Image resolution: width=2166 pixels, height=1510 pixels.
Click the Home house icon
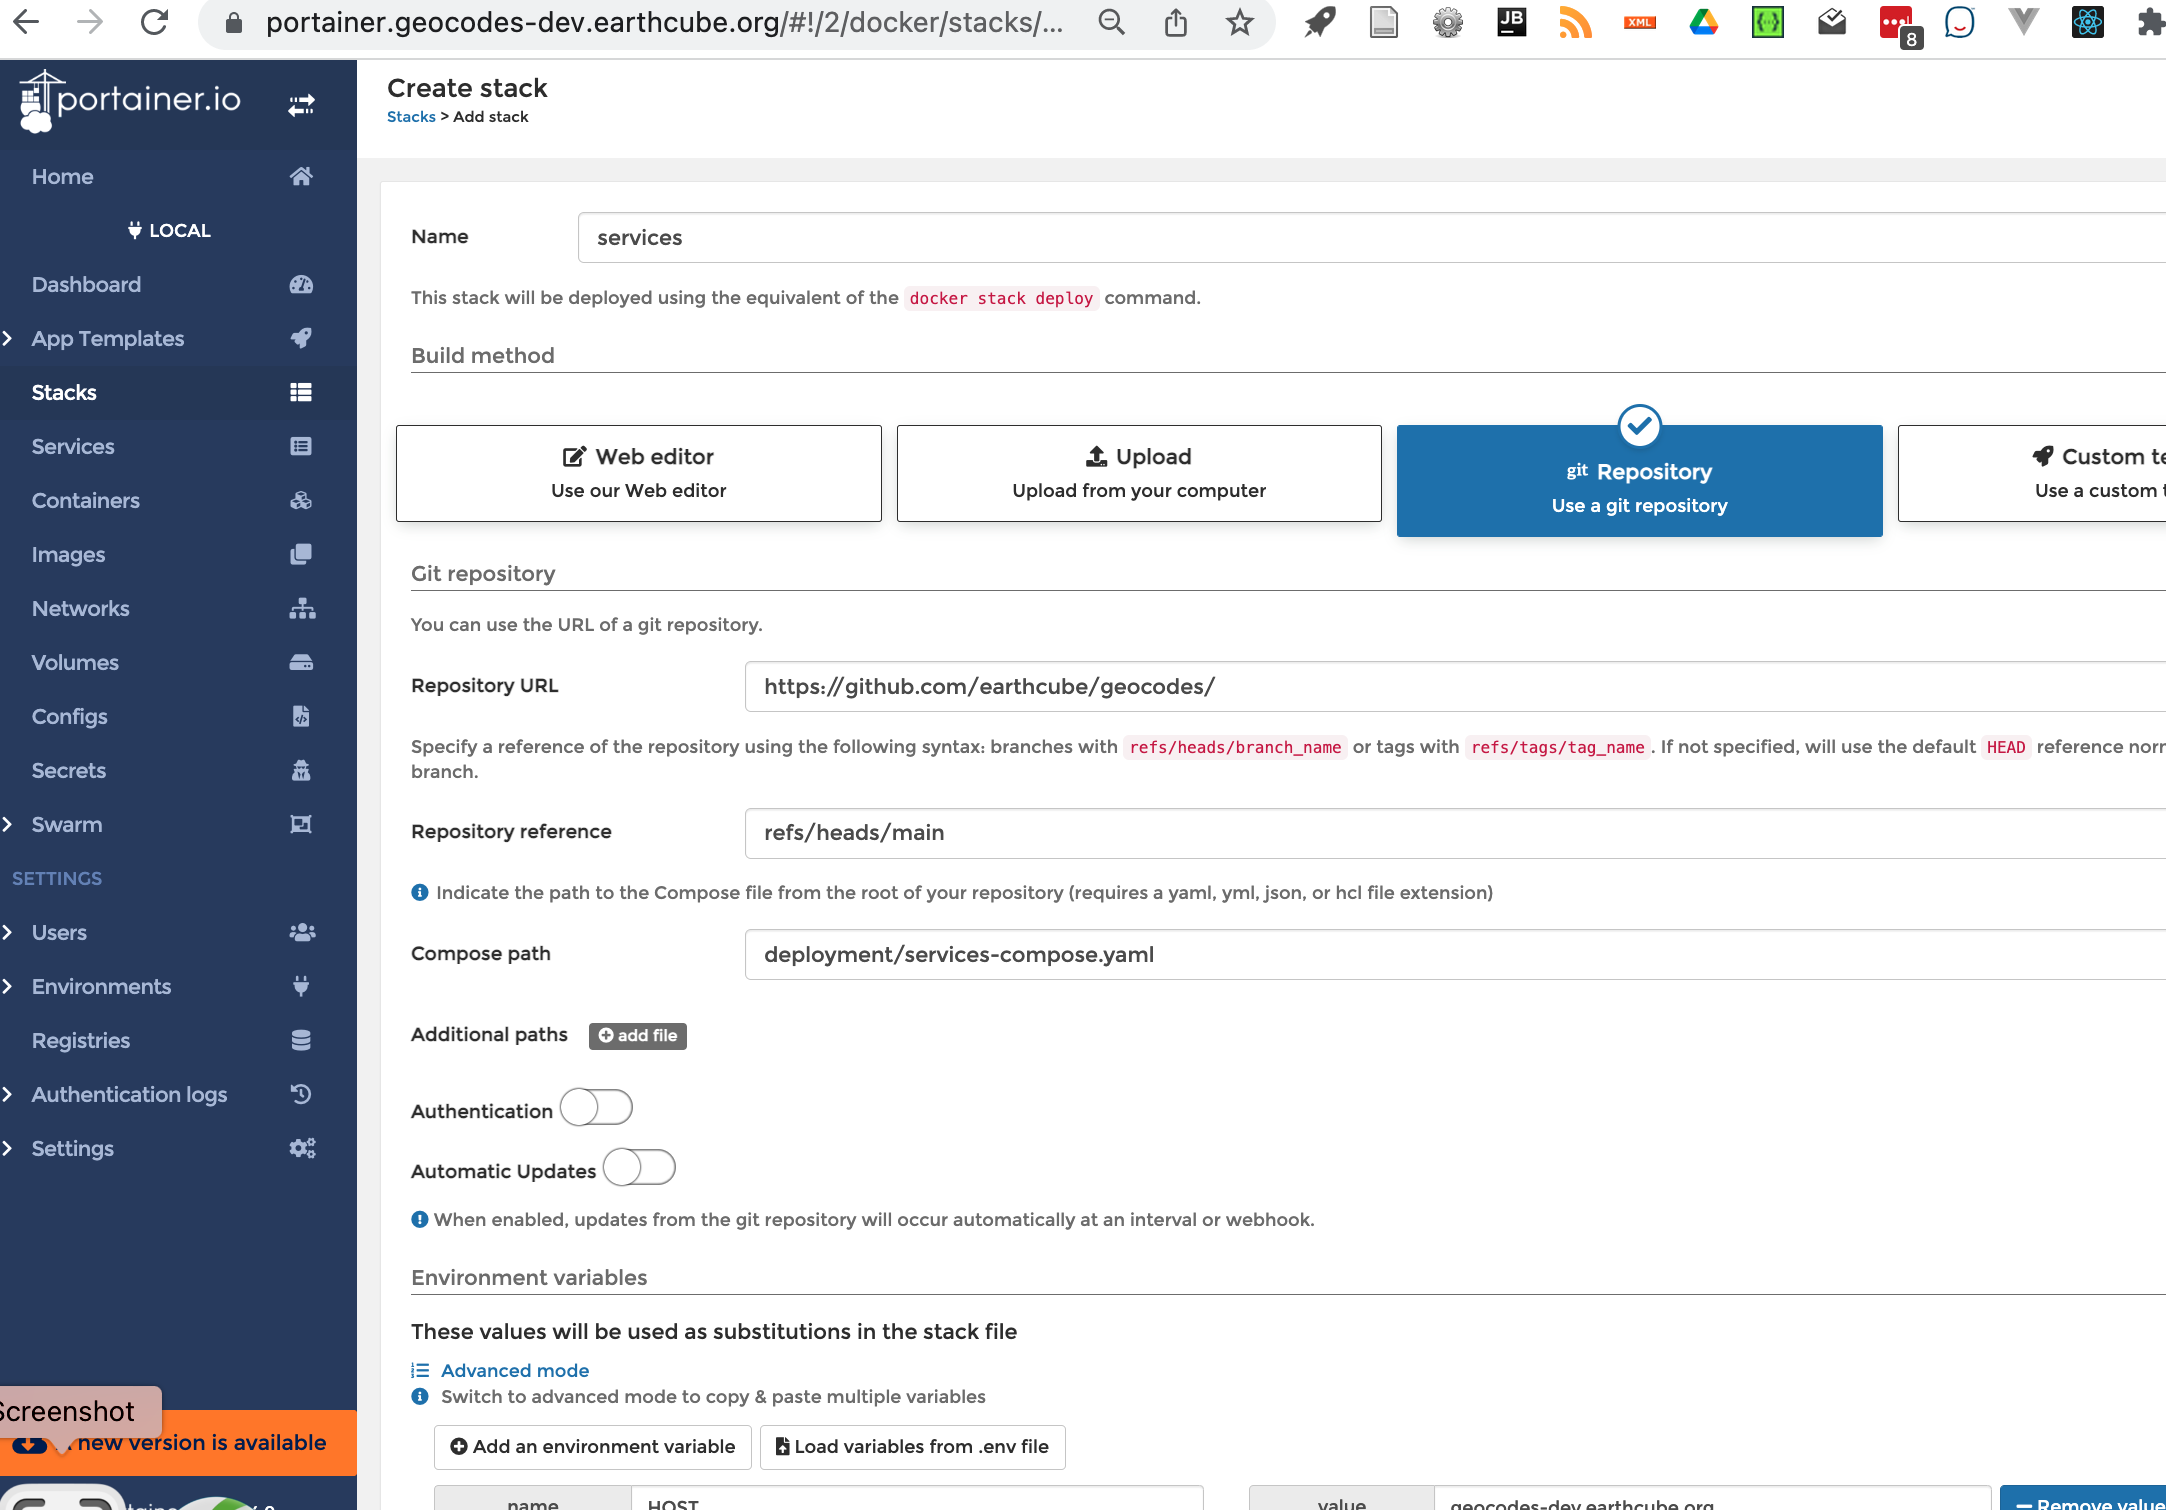[301, 176]
